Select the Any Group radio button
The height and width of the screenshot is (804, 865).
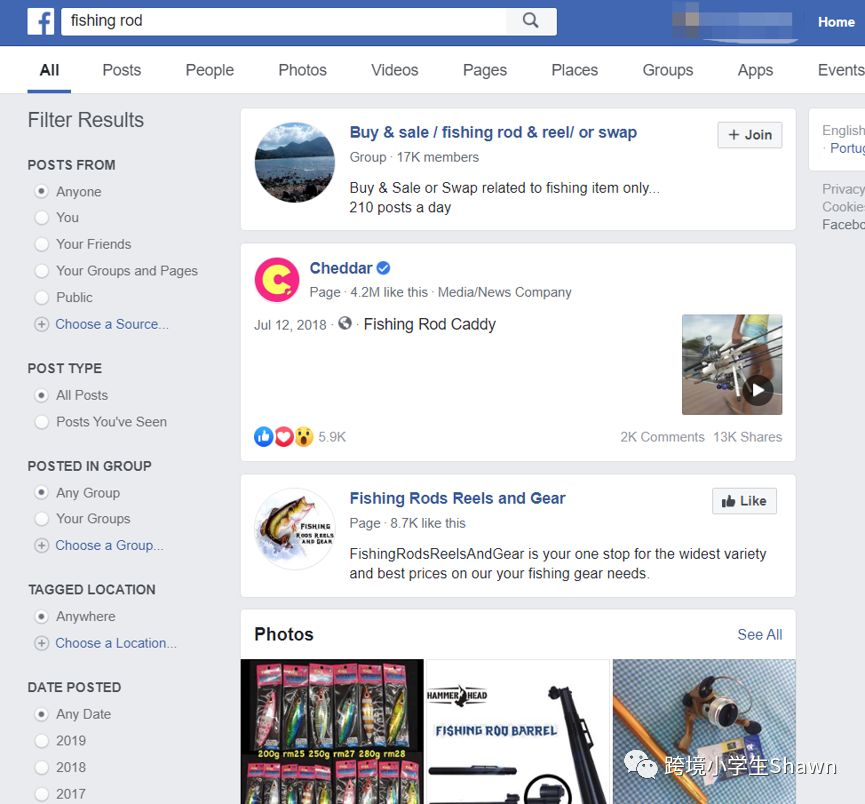[41, 492]
